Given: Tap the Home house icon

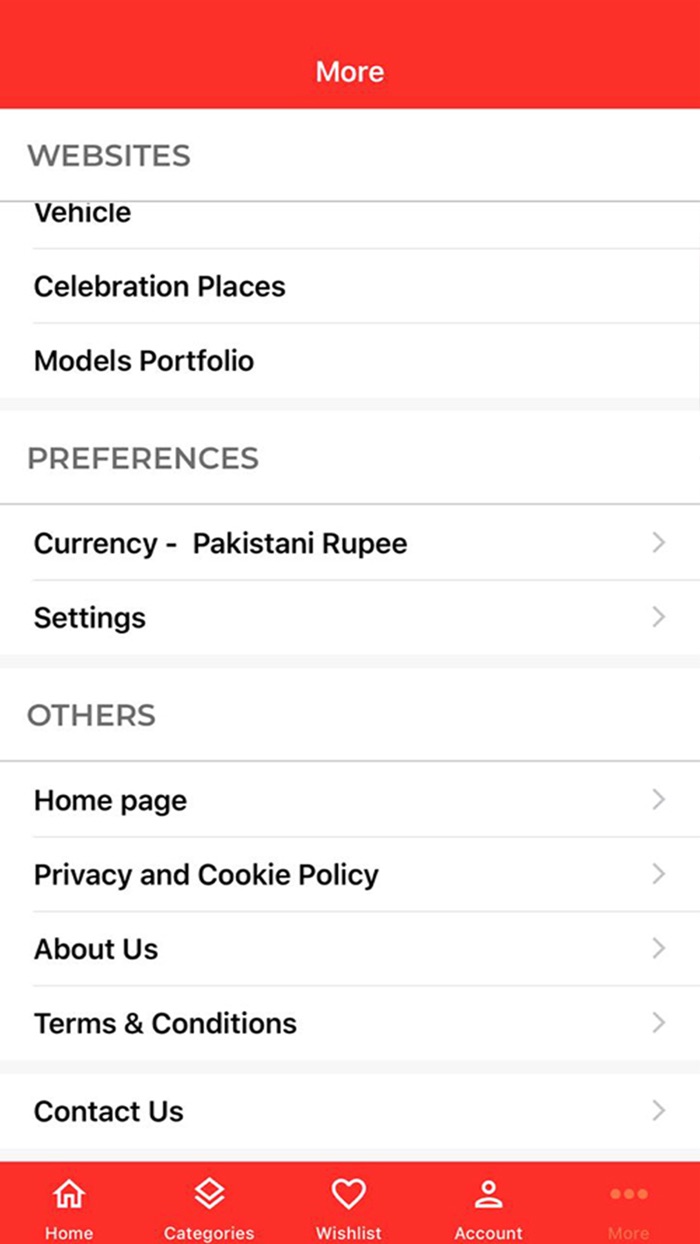Looking at the screenshot, I should (x=69, y=1193).
